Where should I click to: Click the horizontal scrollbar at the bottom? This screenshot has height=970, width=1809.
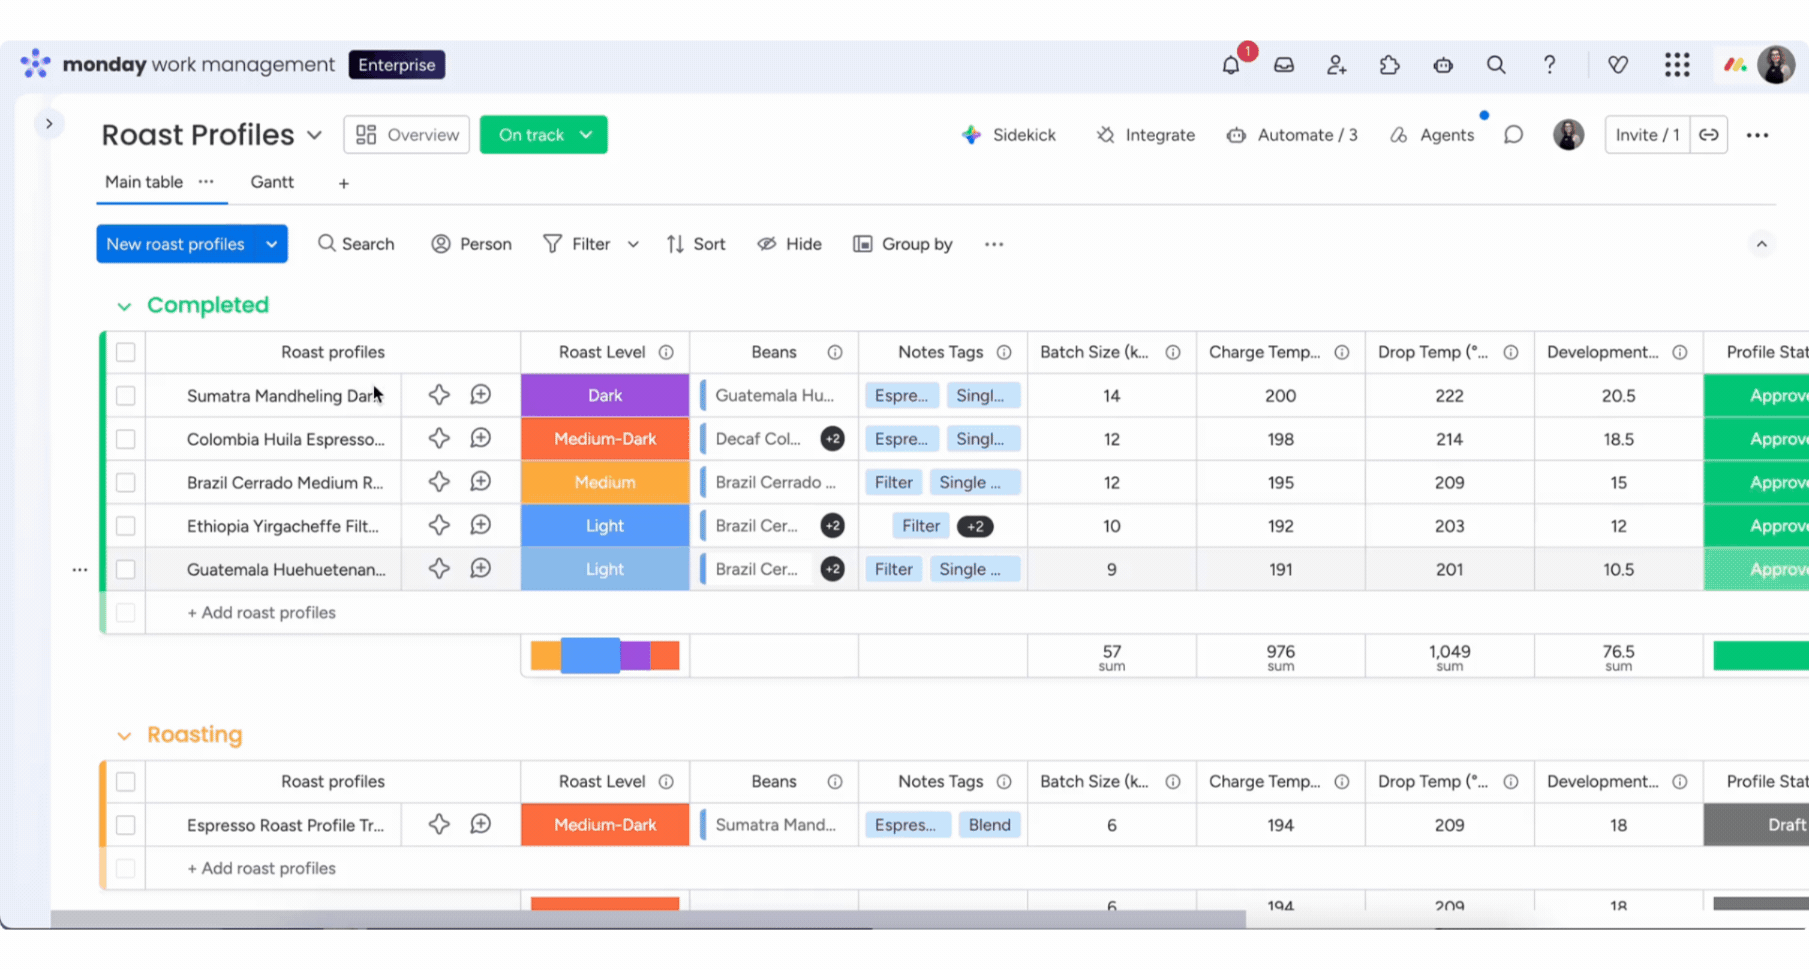tap(648, 919)
